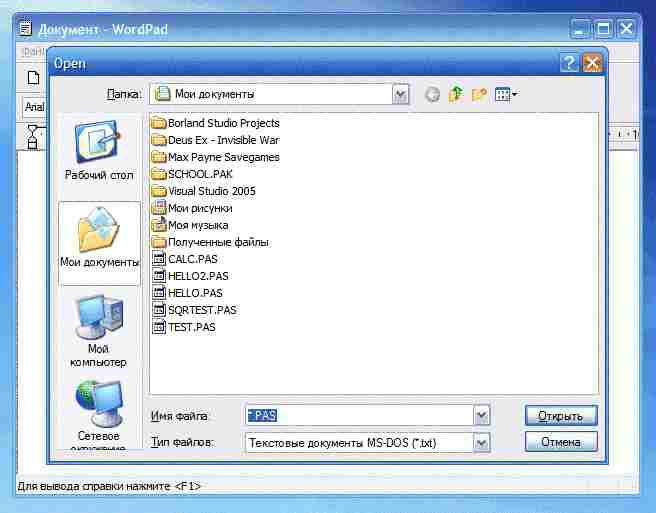Image resolution: width=656 pixels, height=513 pixels.
Task: Select file name SQRTEST.PAS
Action: [202, 310]
